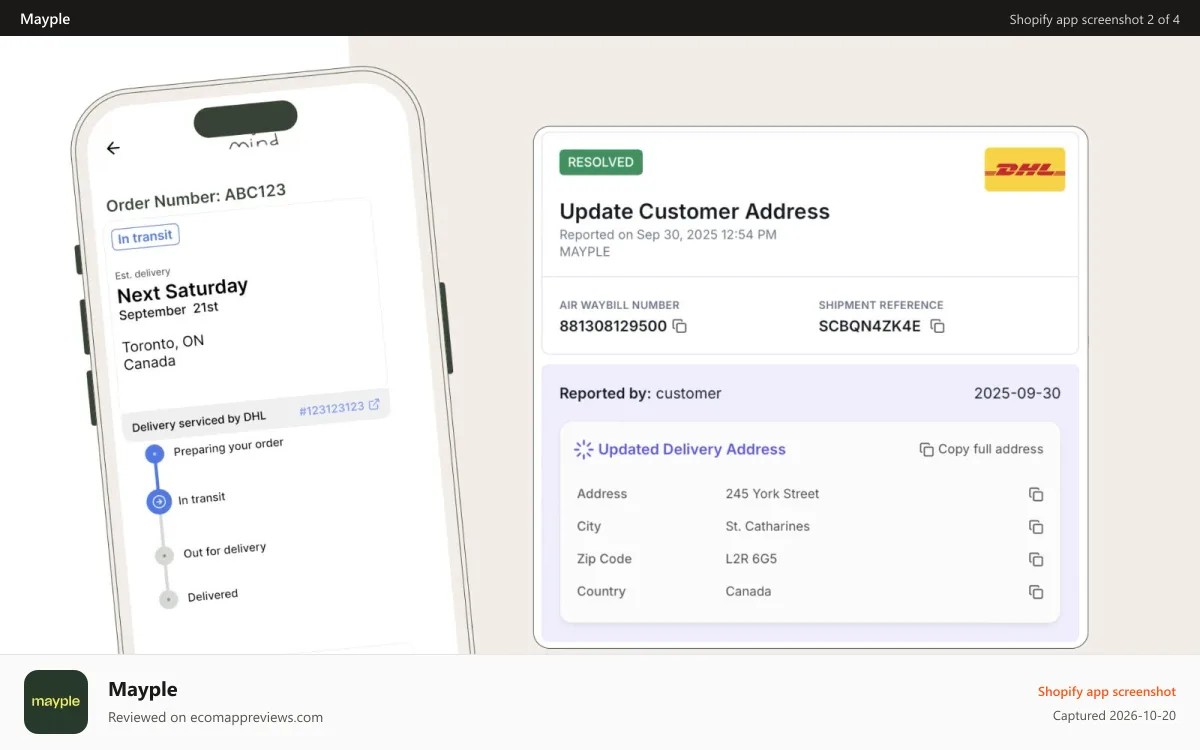The image size is (1200, 750).
Task: Click the Reported by: customer text
Action: point(640,393)
